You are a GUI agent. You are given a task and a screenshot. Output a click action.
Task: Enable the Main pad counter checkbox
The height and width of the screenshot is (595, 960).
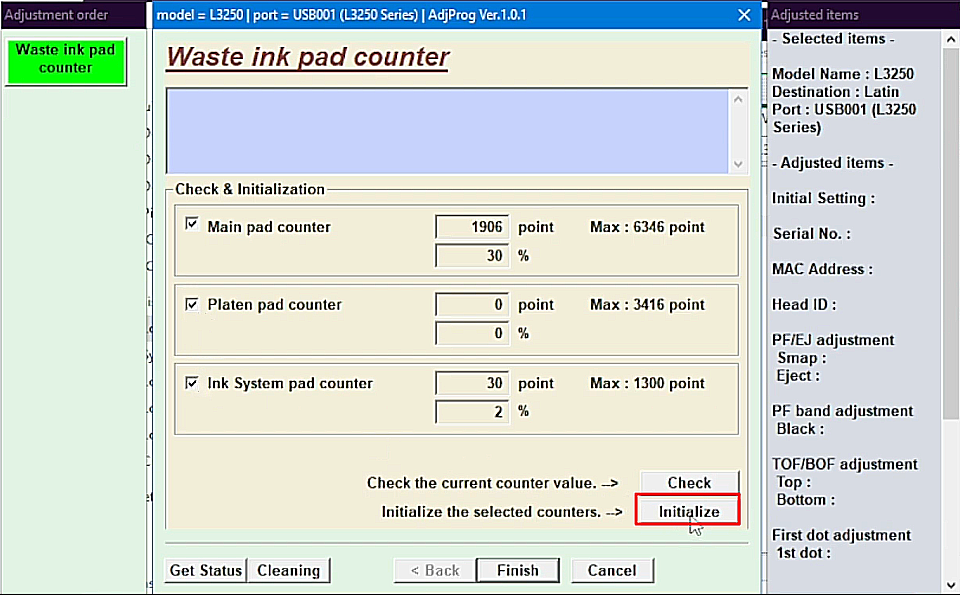[192, 224]
